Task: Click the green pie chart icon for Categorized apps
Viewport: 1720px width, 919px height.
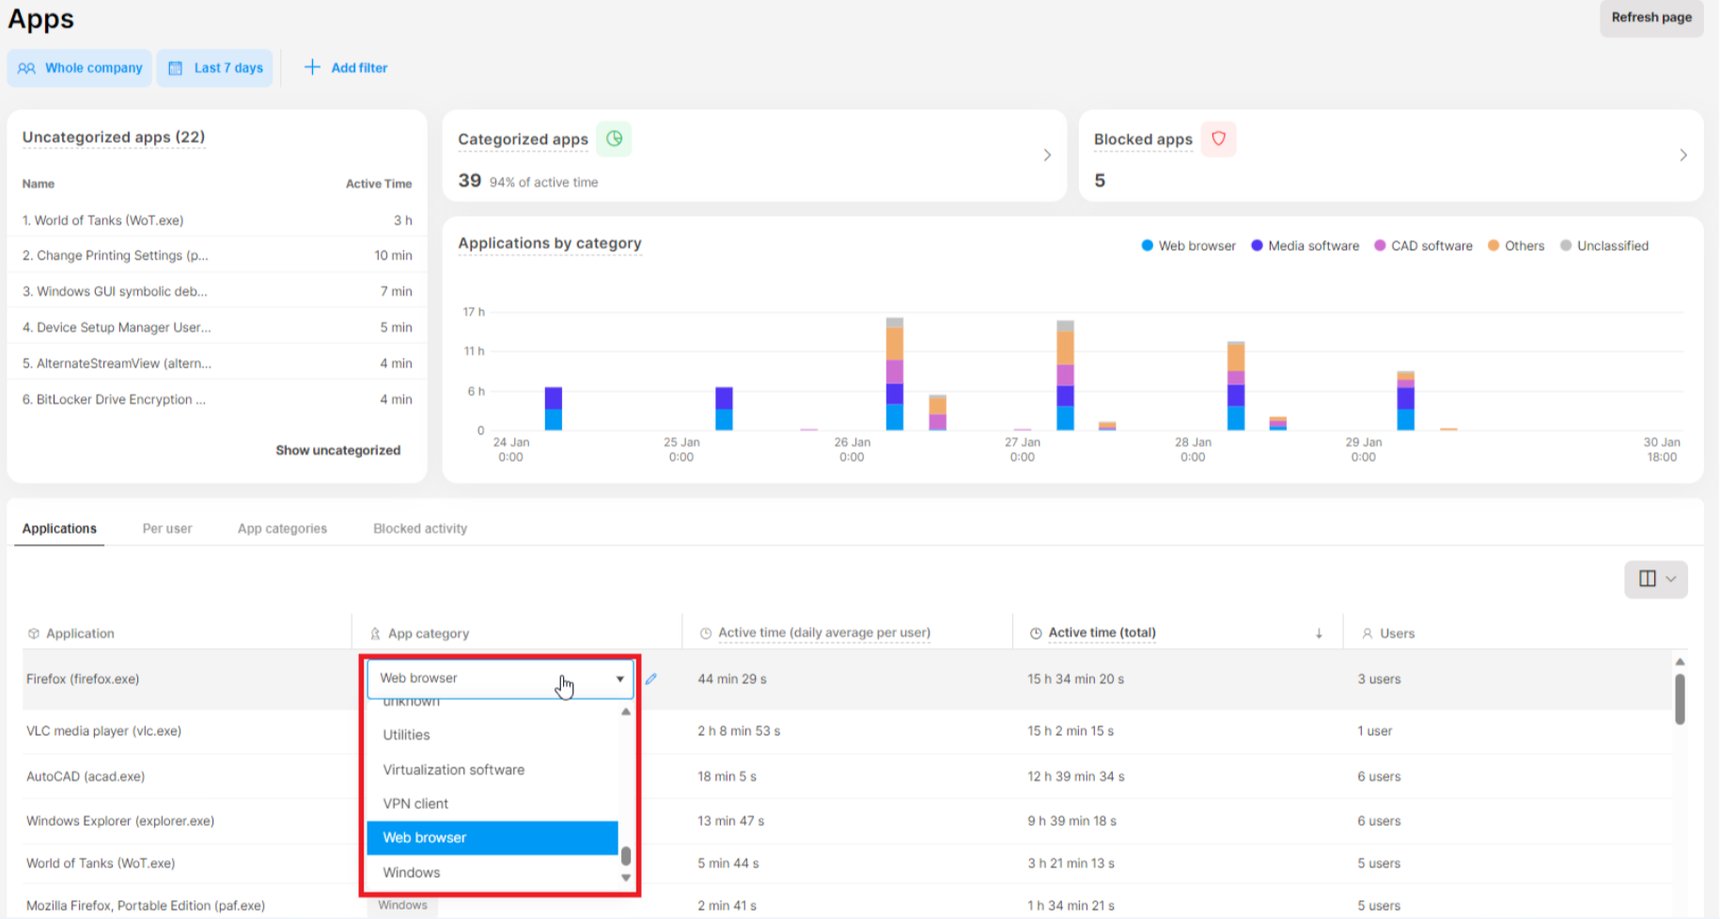Action: click(x=614, y=139)
